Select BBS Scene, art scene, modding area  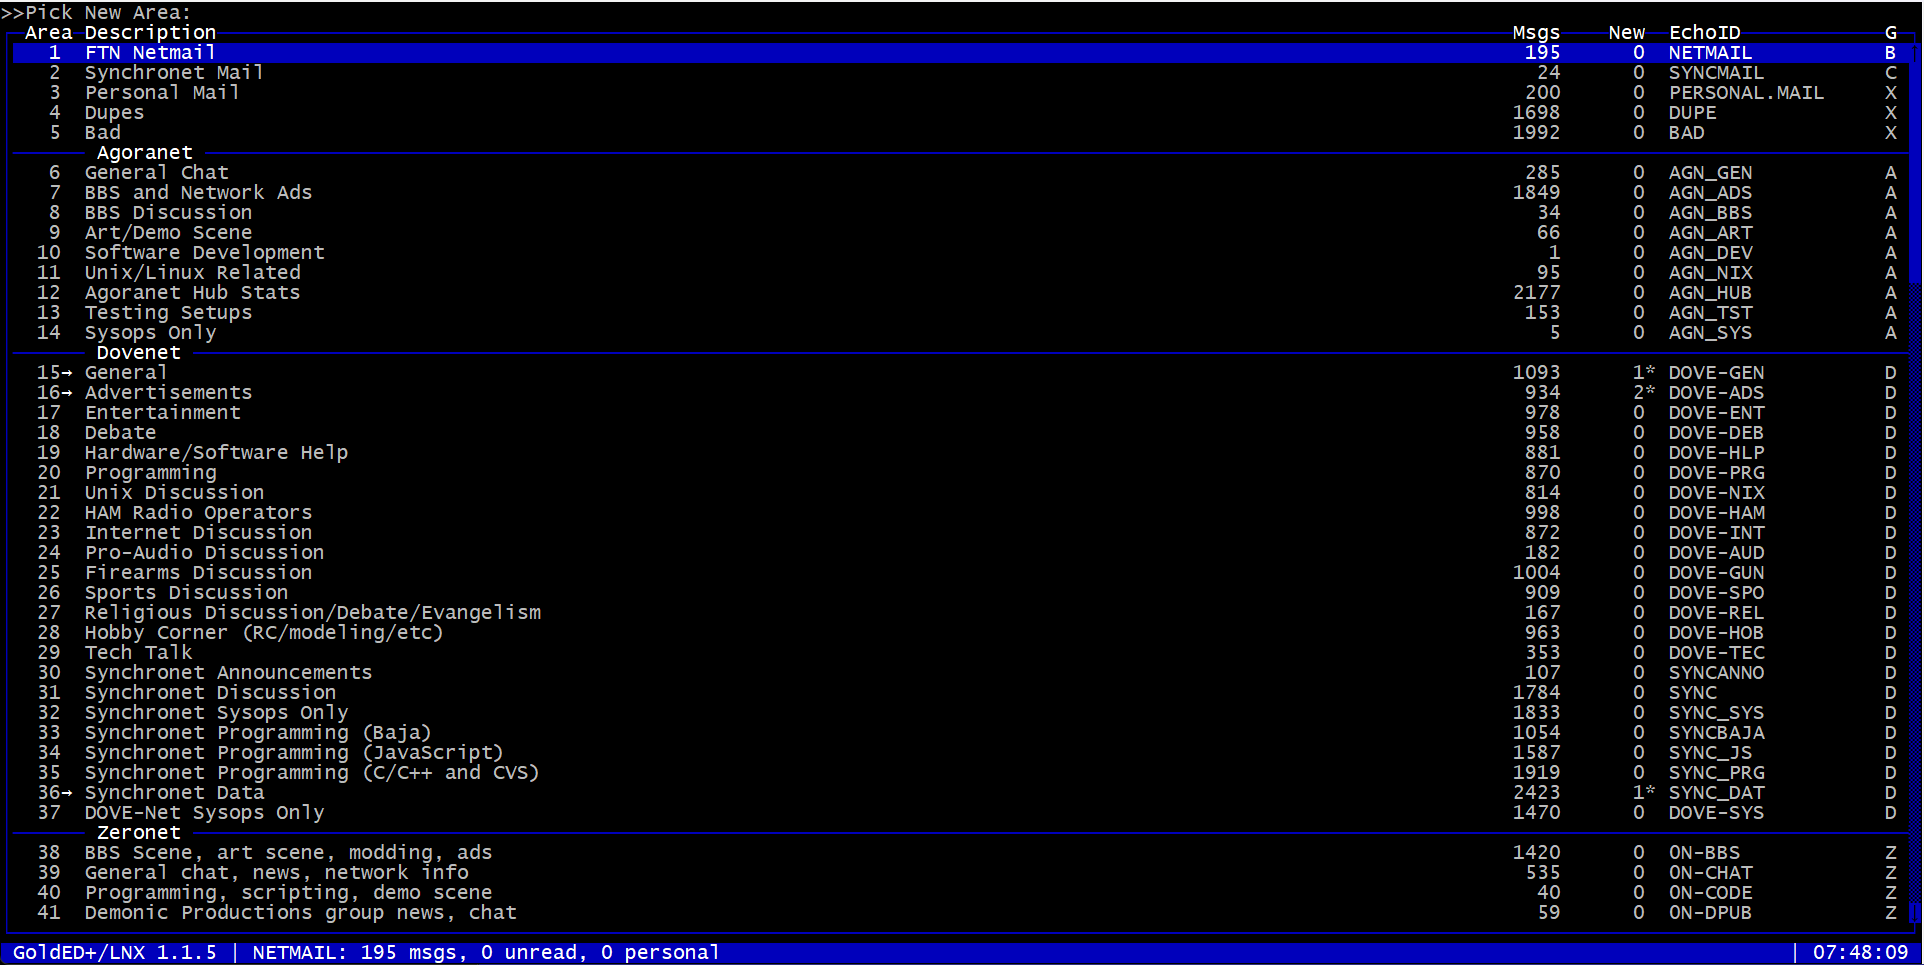(961, 853)
